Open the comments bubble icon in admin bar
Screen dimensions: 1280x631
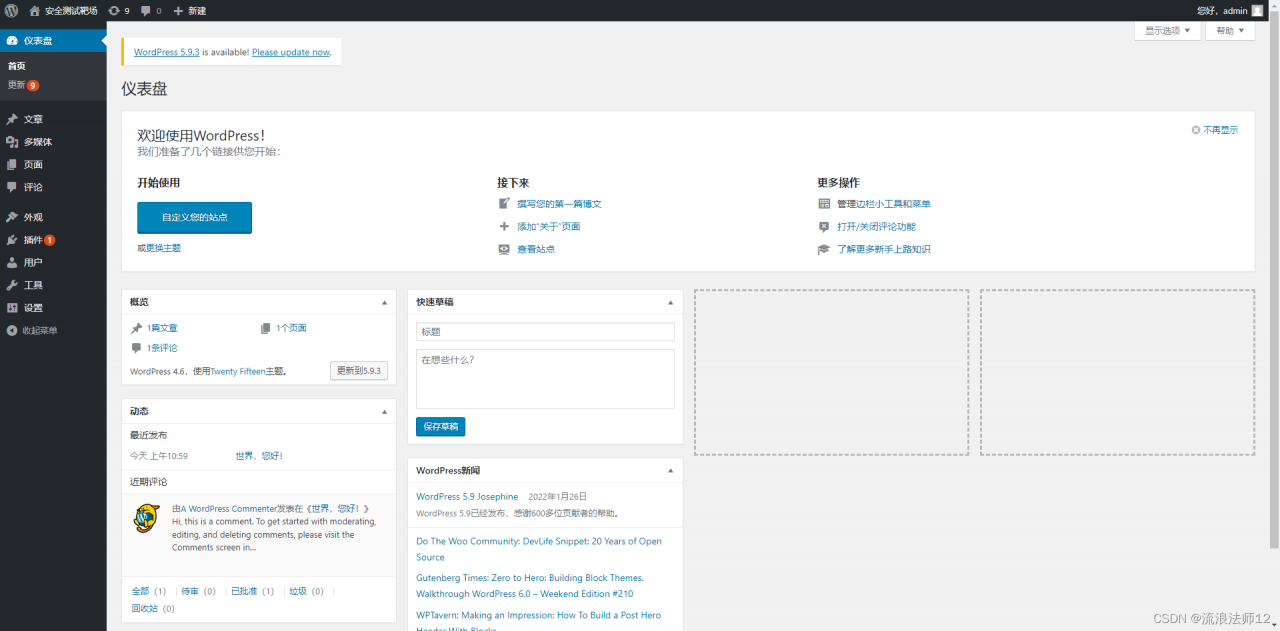click(151, 10)
